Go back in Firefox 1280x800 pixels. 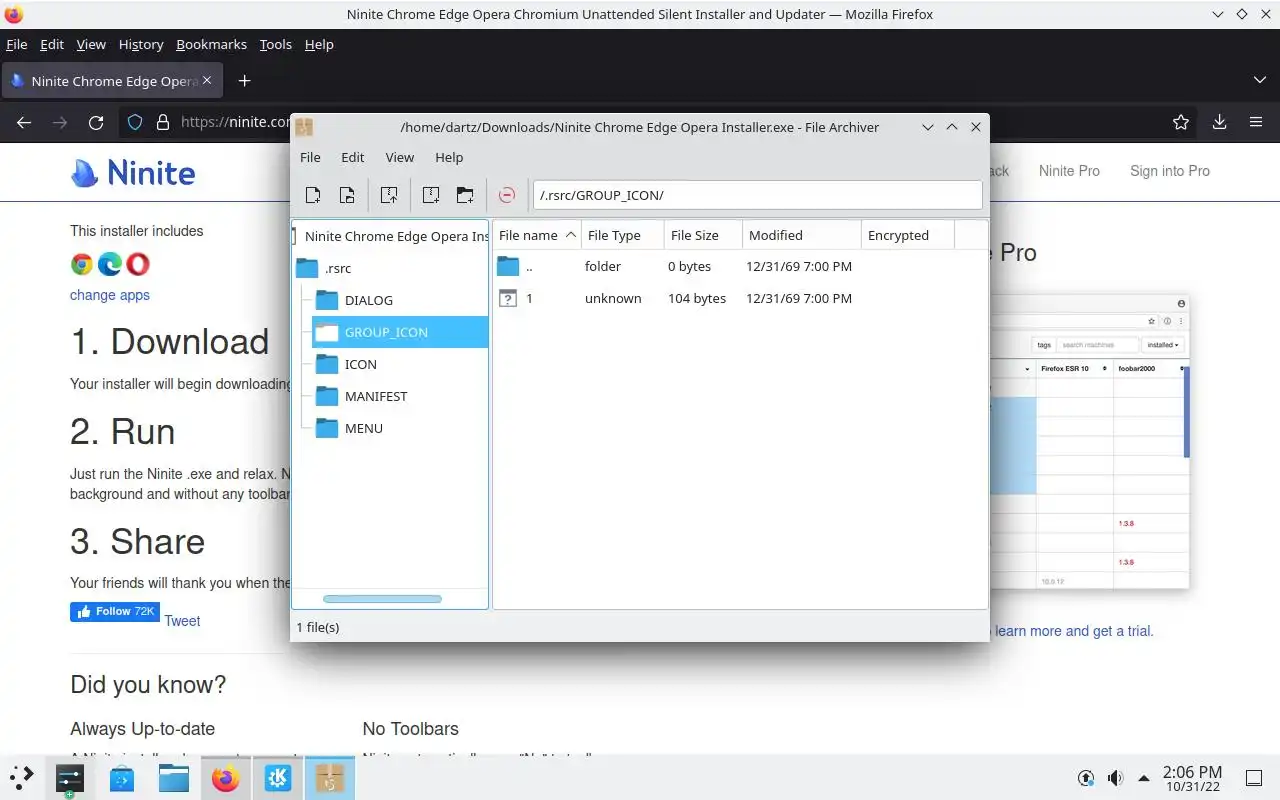click(x=24, y=122)
